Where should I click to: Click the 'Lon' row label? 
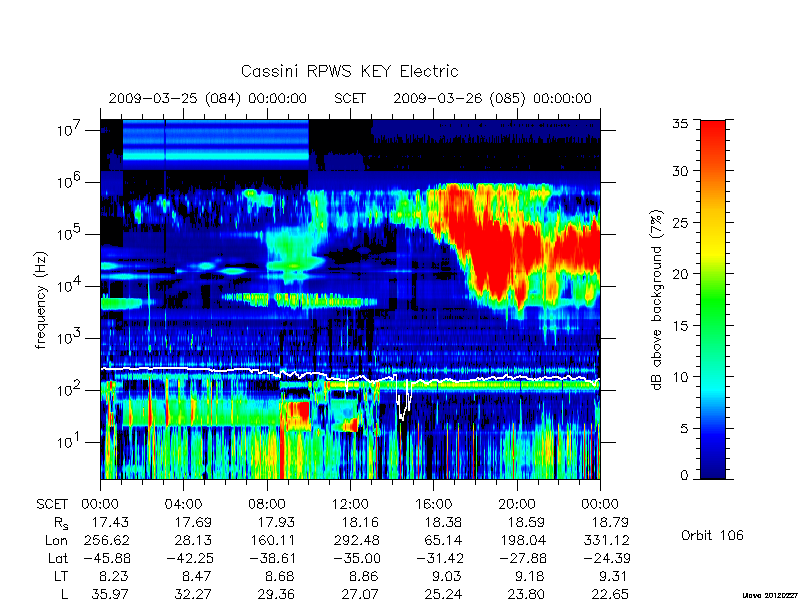[x=57, y=540]
